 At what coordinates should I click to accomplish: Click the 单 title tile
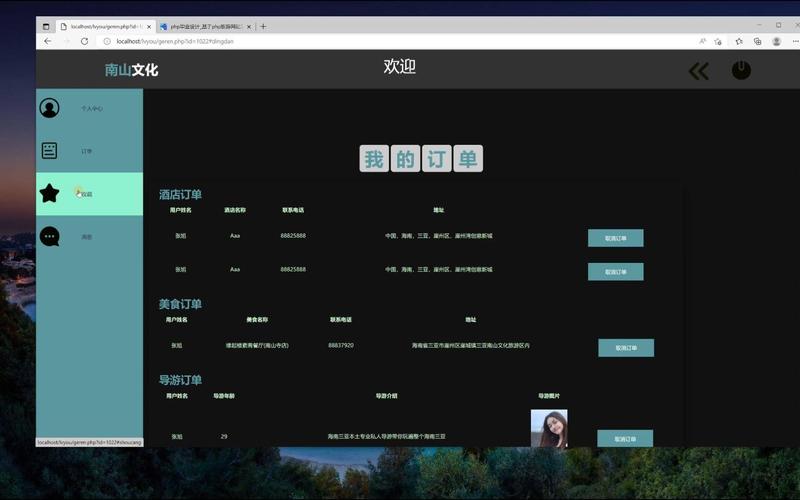click(468, 159)
